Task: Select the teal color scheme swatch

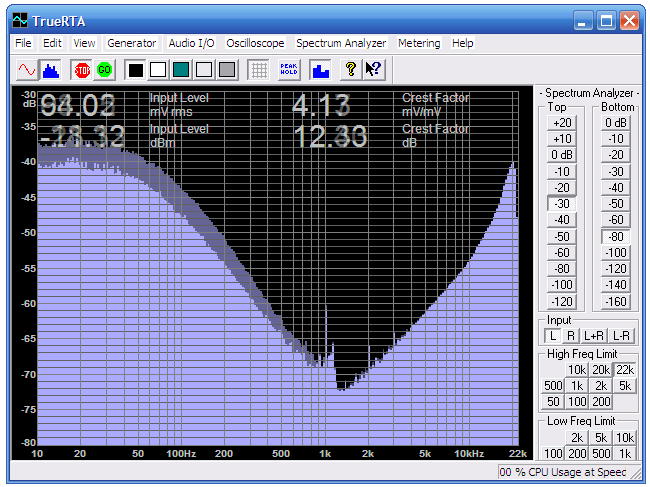Action: (x=181, y=70)
